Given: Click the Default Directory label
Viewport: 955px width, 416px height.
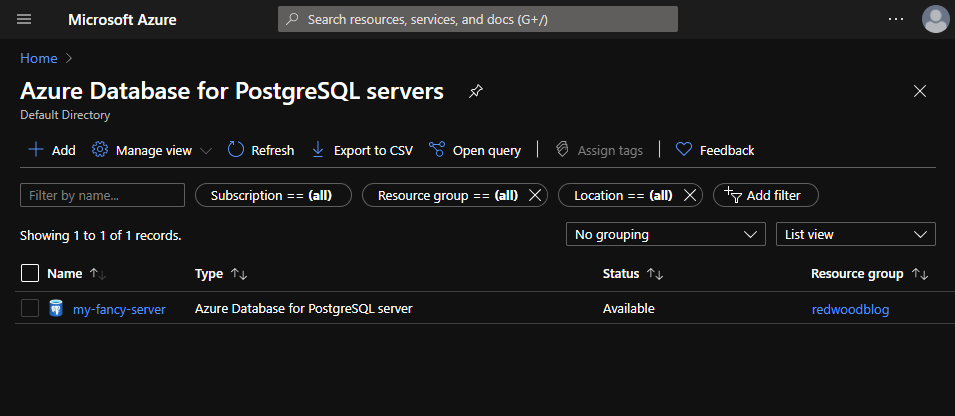Looking at the screenshot, I should 65,115.
